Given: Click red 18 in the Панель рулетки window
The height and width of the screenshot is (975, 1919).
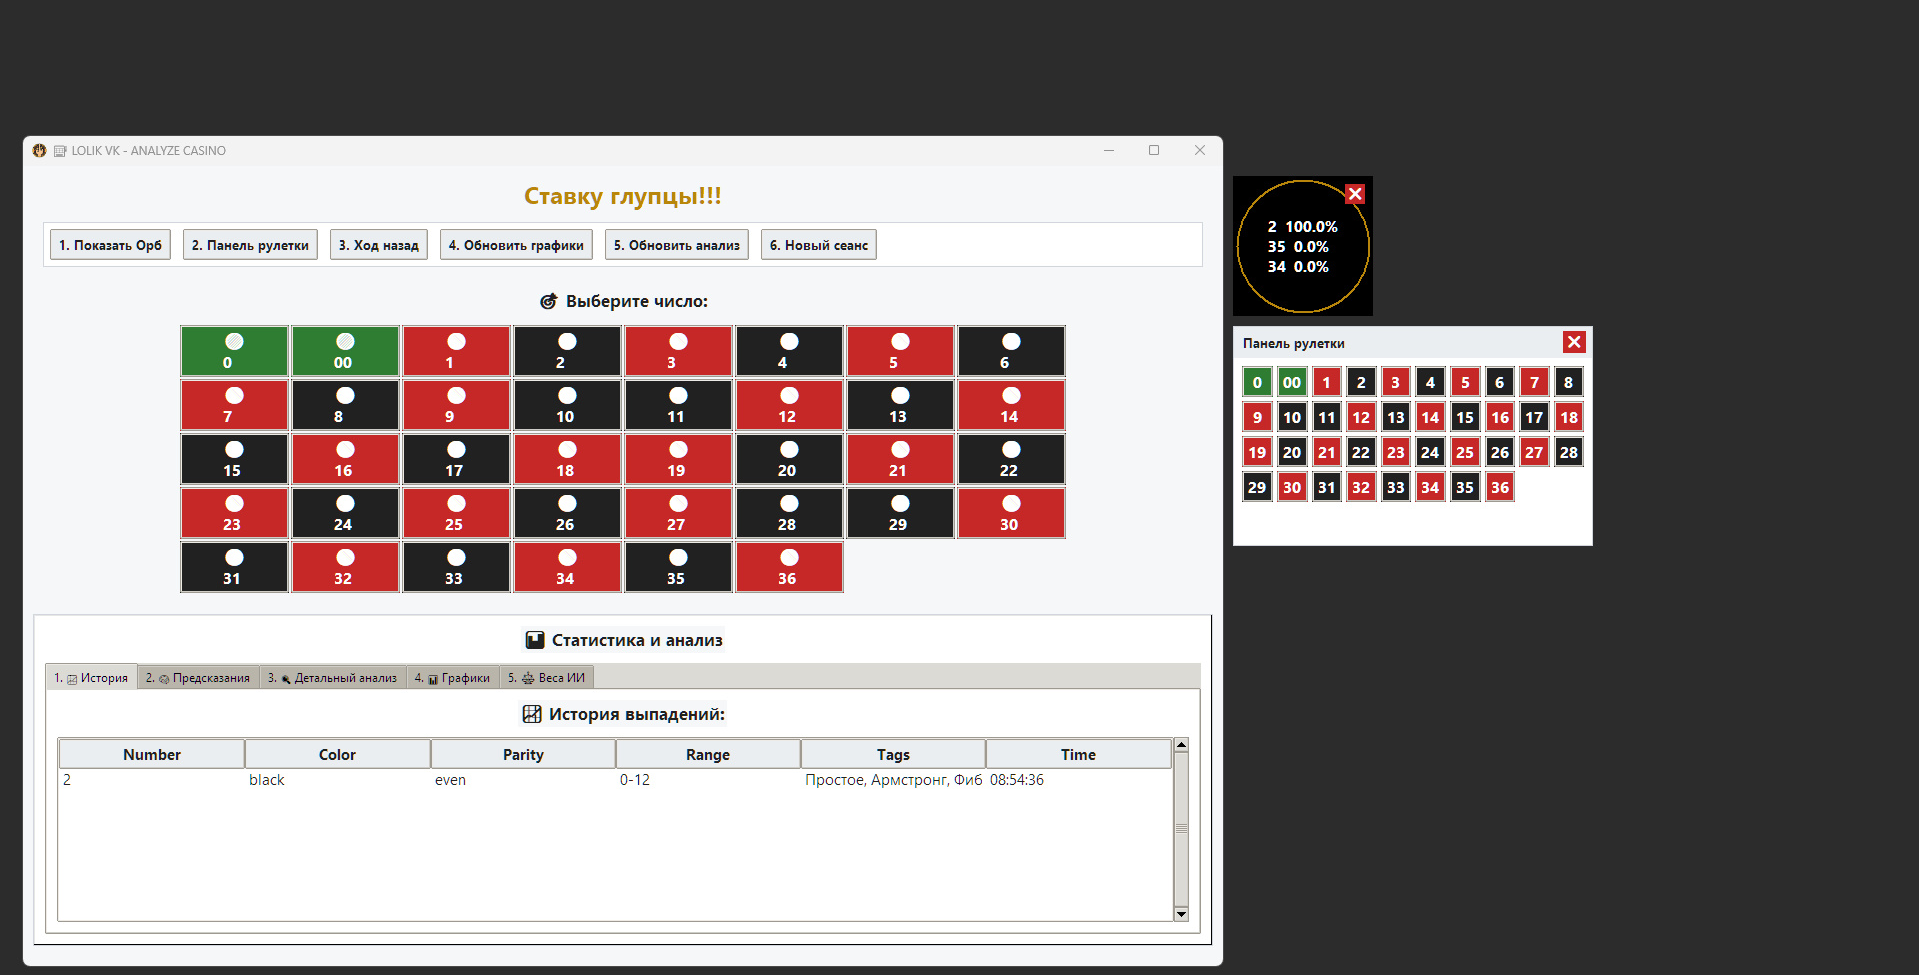Looking at the screenshot, I should [x=1569, y=417].
